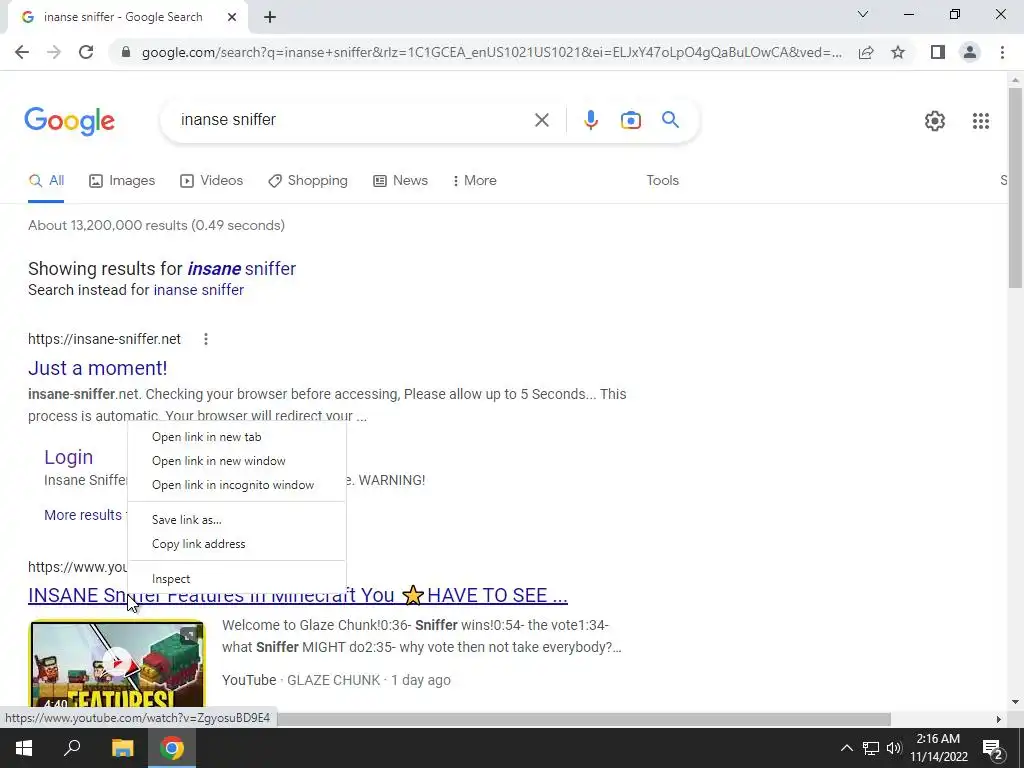The height and width of the screenshot is (768, 1024).
Task: View site info lock icon
Action: tap(126, 52)
